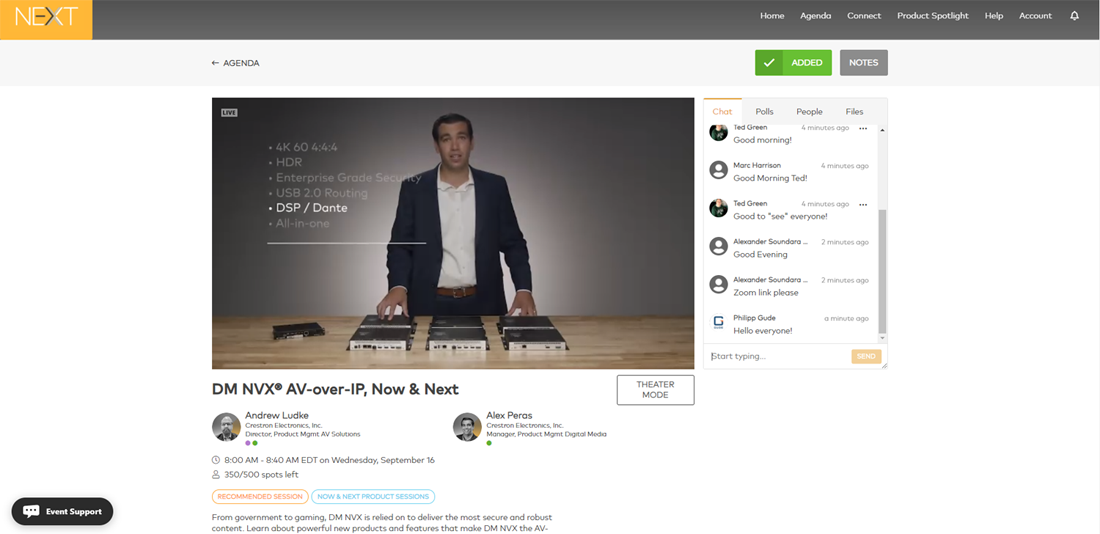Switch to the Polls tab
1100x534 pixels.
(764, 112)
